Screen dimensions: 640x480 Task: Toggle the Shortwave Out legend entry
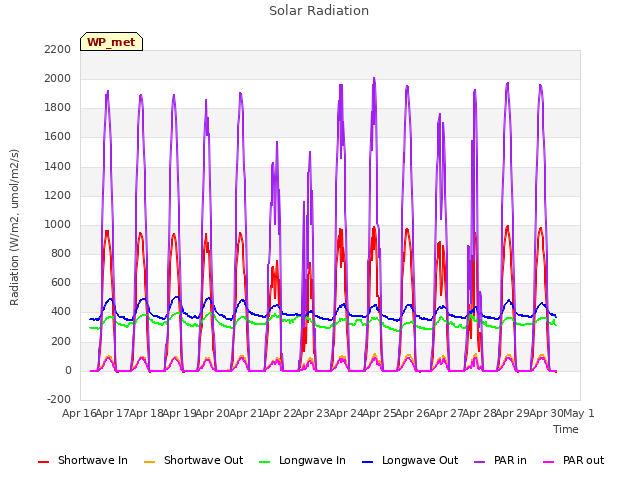pyautogui.click(x=193, y=460)
